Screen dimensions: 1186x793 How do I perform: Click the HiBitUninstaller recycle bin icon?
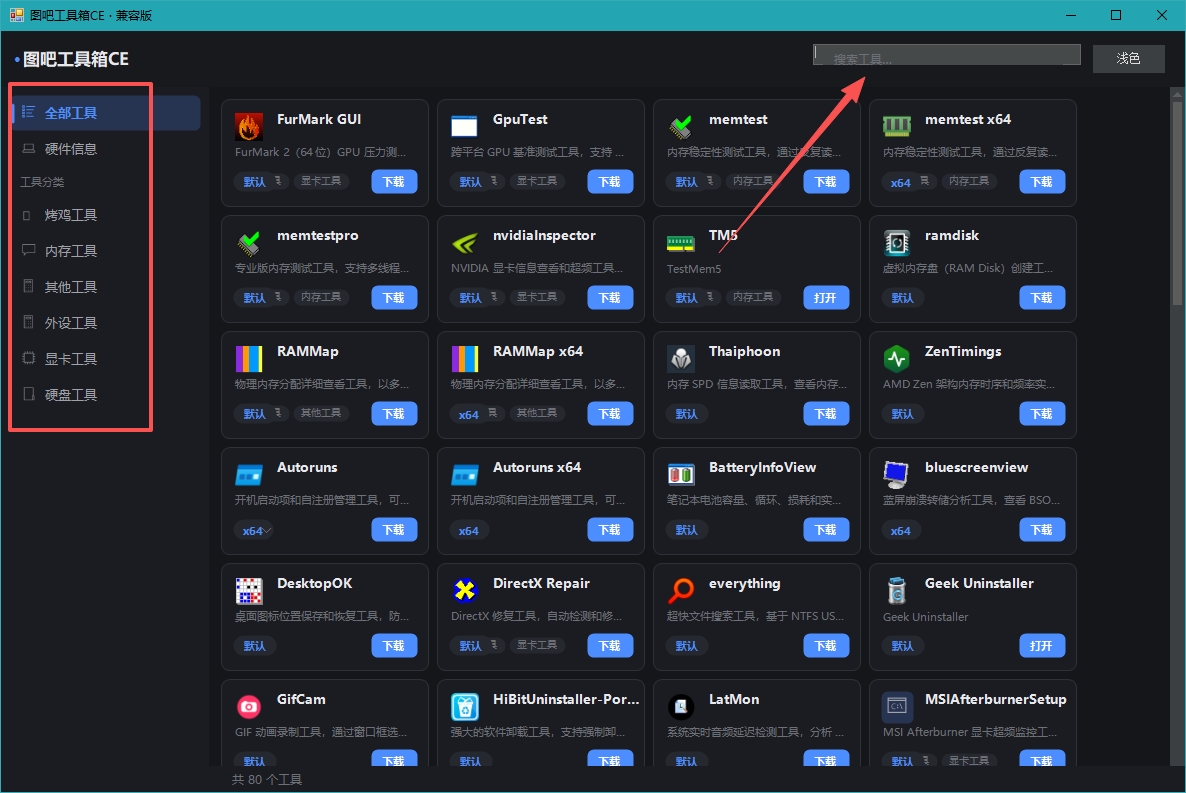[x=464, y=707]
